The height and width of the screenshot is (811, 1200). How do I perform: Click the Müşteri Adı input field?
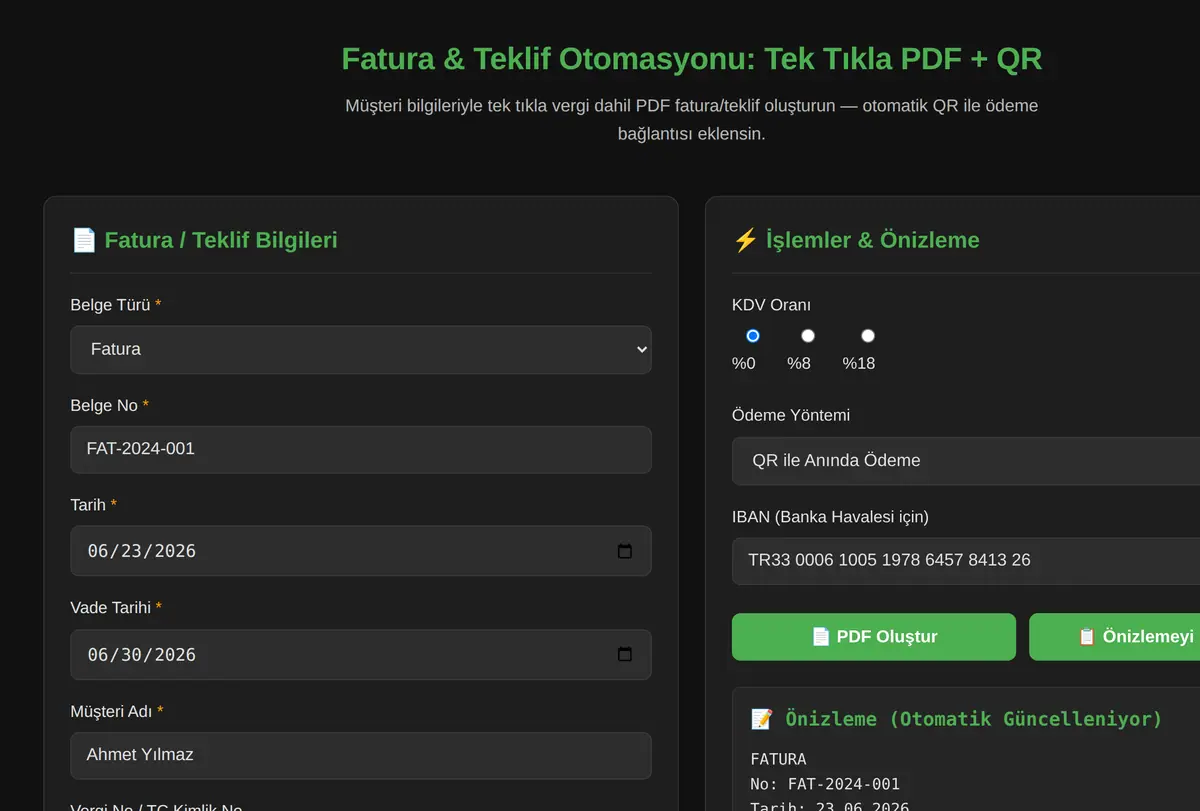(361, 755)
